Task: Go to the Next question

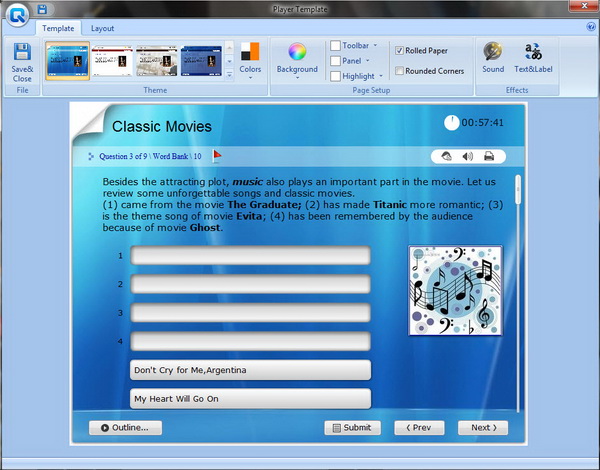Action: click(483, 427)
